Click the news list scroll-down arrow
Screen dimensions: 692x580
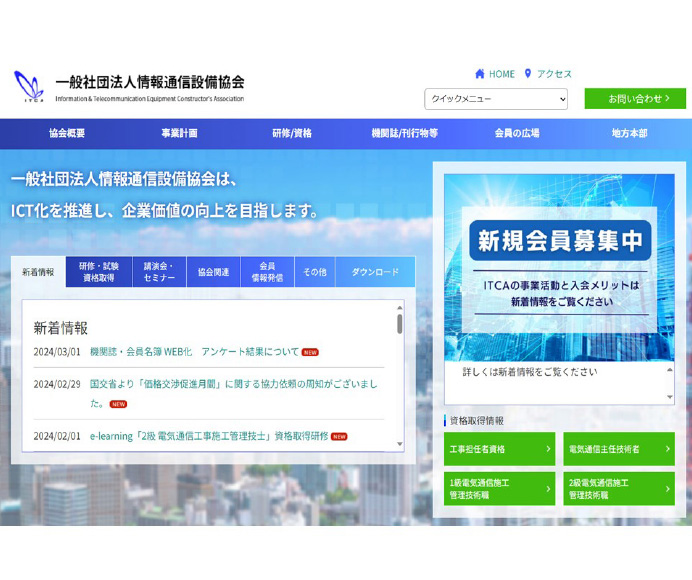coord(399,444)
